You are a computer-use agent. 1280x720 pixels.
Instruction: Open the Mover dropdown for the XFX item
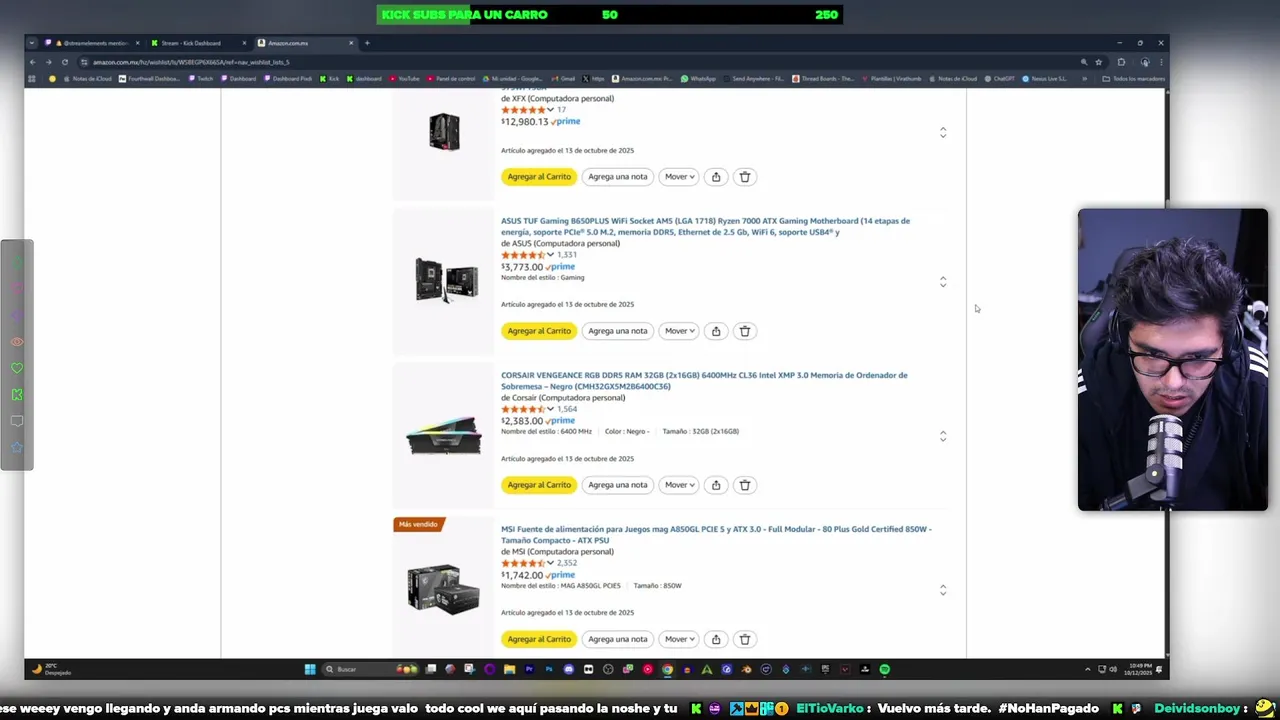tap(680, 177)
